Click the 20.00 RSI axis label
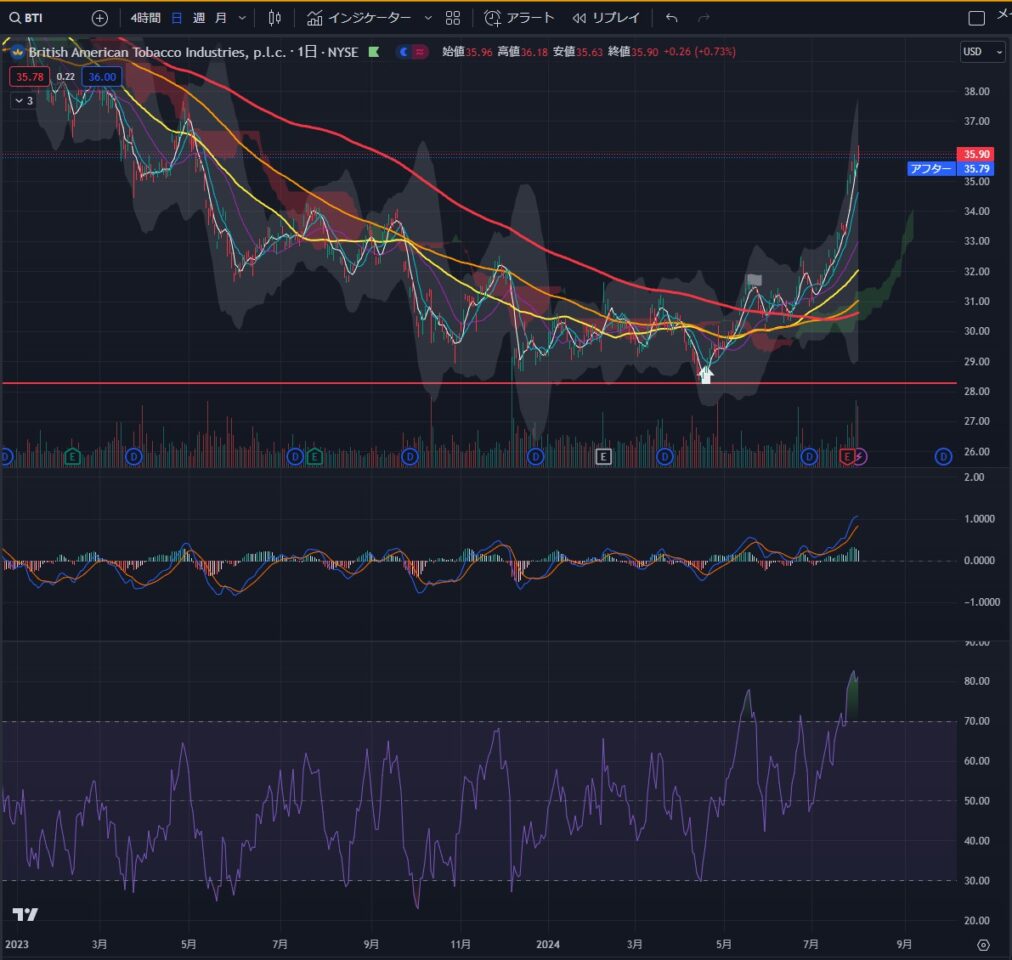 point(977,921)
